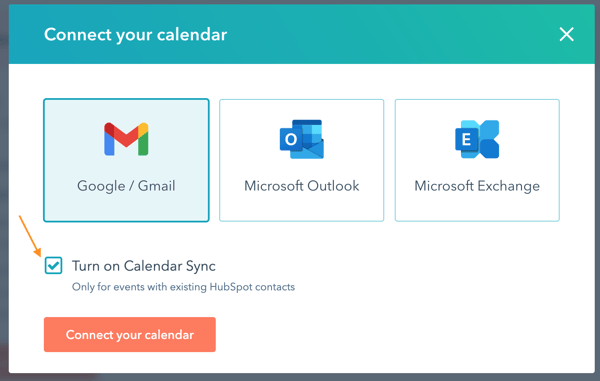Uncheck the Turn on Calendar Sync checkbox
This screenshot has width=600, height=381.
pyautogui.click(x=53, y=265)
